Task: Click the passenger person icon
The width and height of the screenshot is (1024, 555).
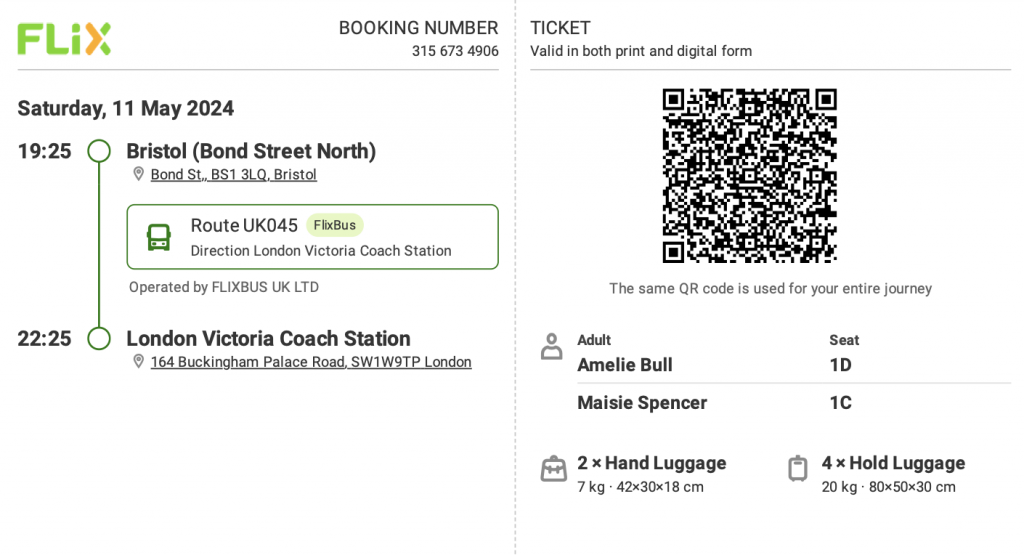Action: coord(552,347)
